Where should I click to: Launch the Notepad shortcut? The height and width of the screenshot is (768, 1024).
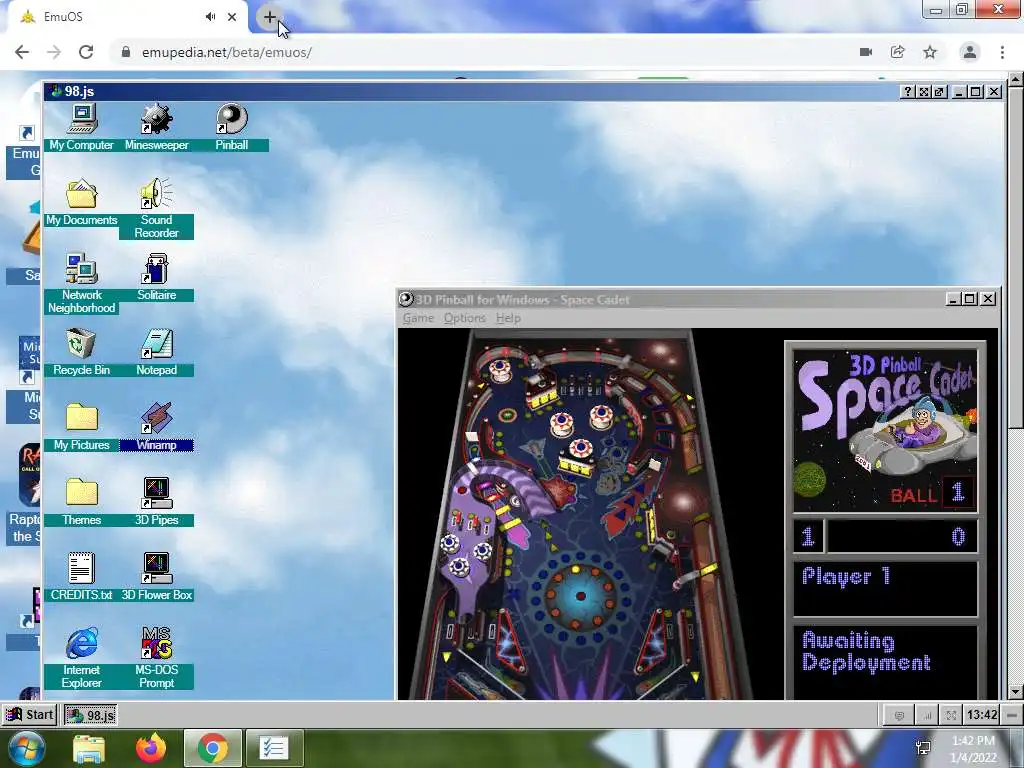click(157, 352)
